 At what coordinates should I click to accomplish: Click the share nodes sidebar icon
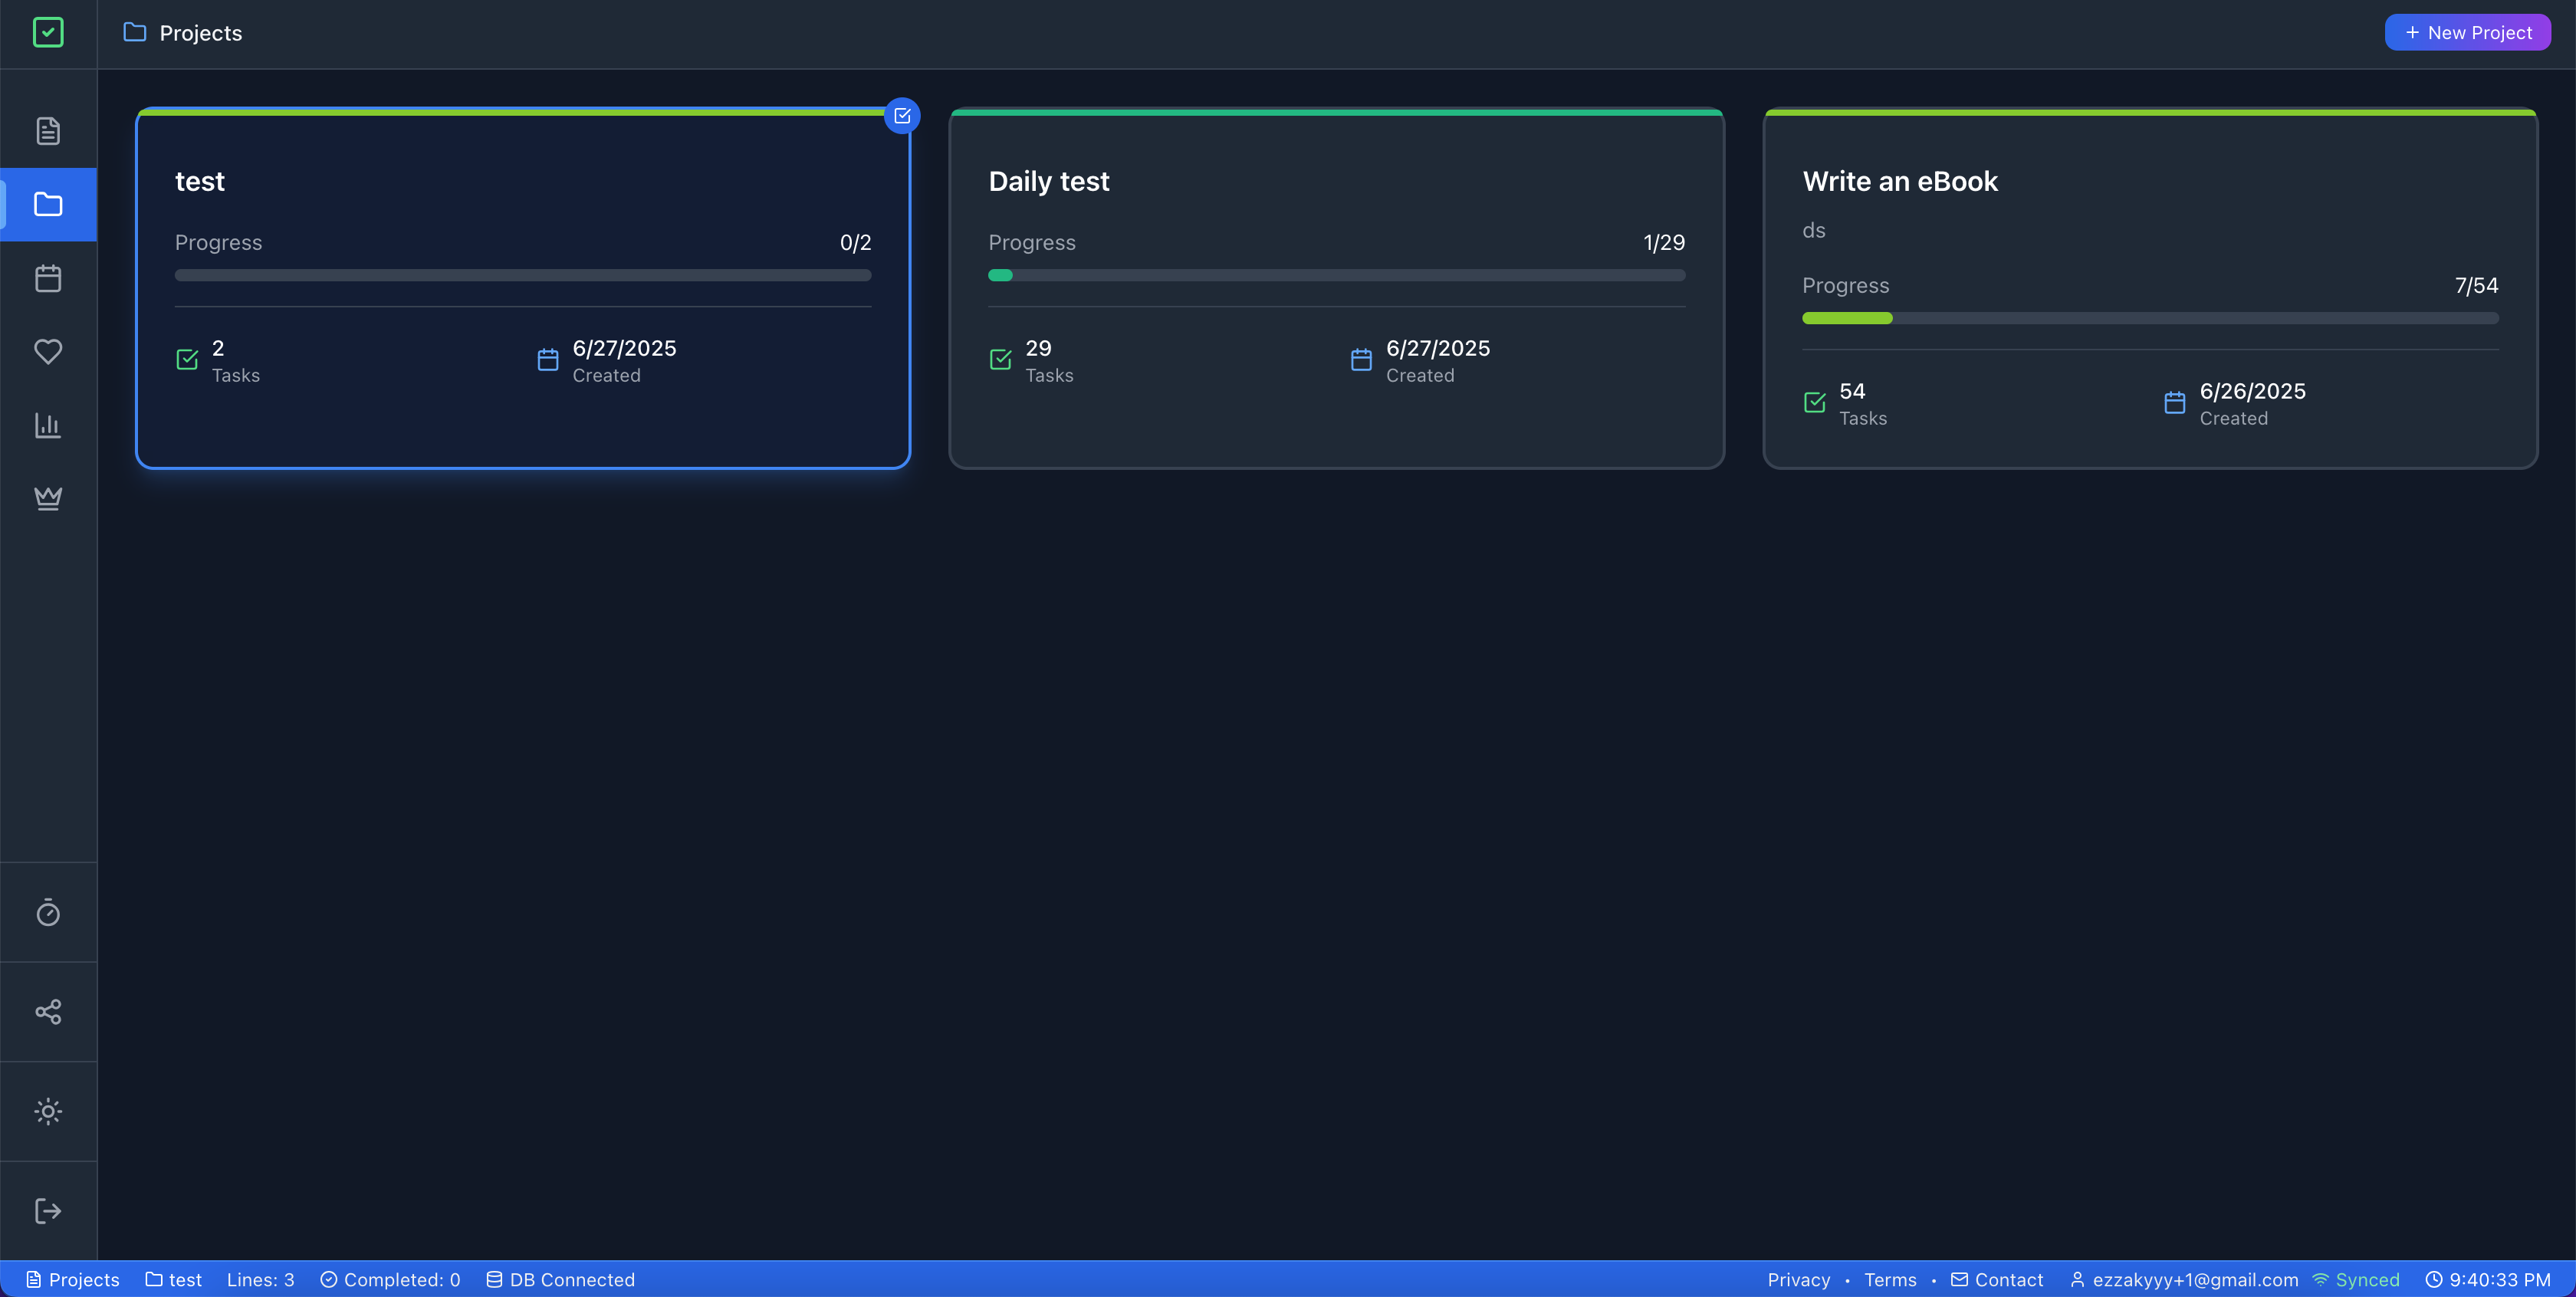[48, 1012]
